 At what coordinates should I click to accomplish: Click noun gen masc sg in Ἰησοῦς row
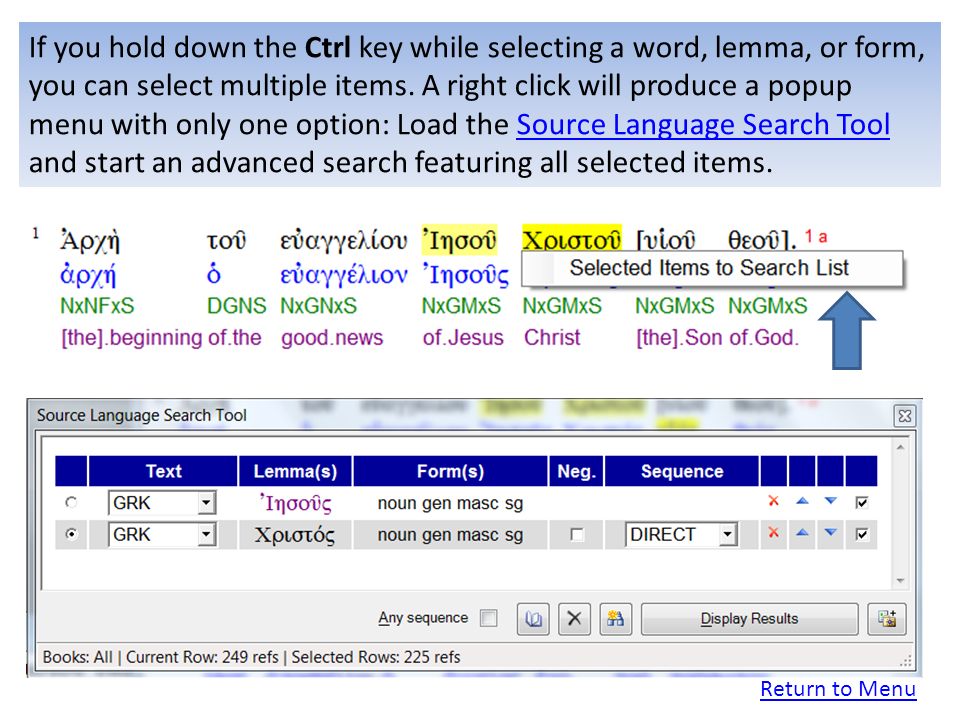point(450,503)
